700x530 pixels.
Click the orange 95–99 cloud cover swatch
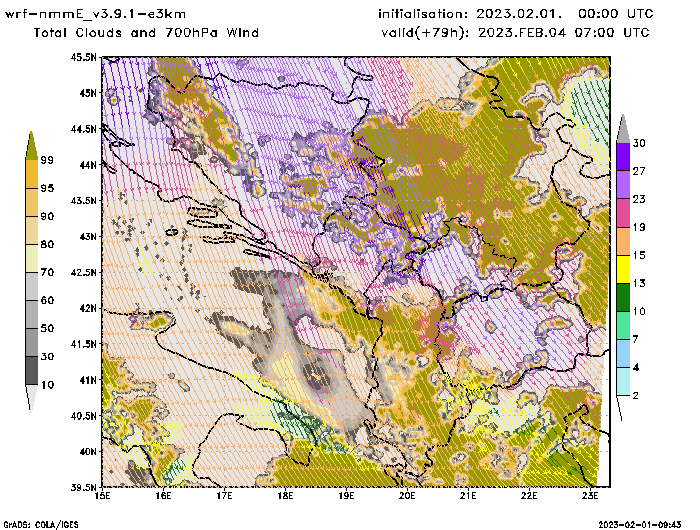(32, 174)
